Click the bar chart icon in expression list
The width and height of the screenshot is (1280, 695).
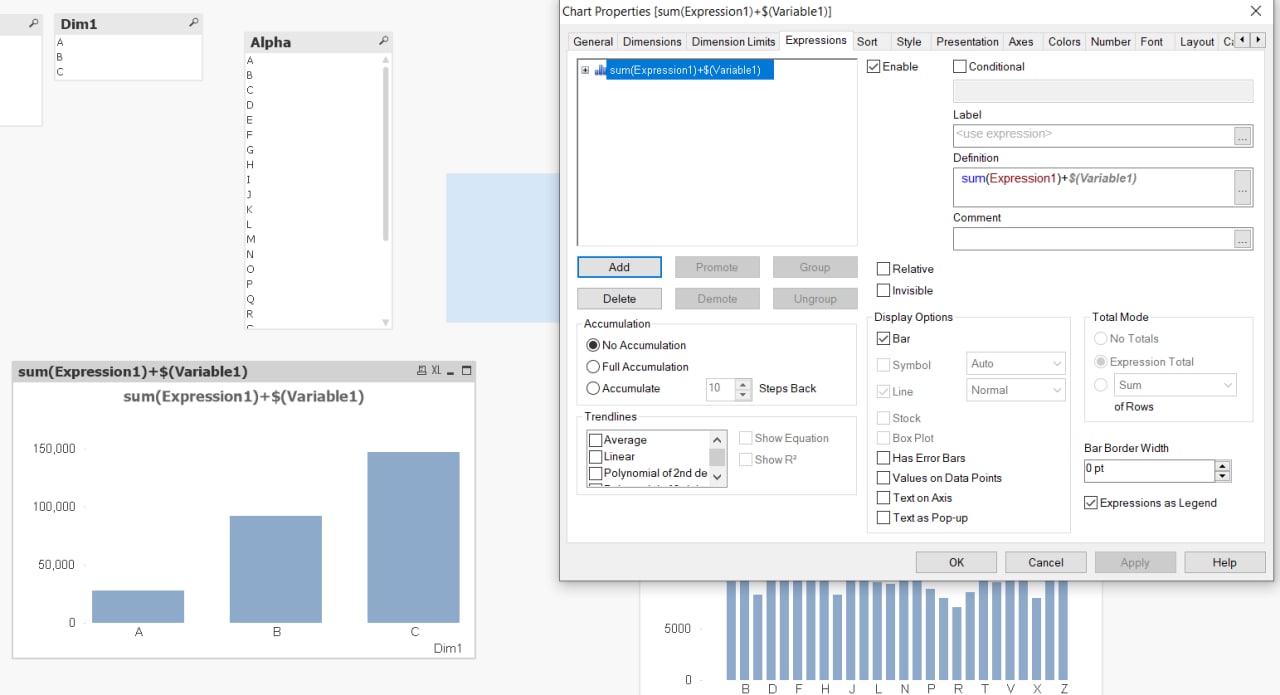[600, 70]
